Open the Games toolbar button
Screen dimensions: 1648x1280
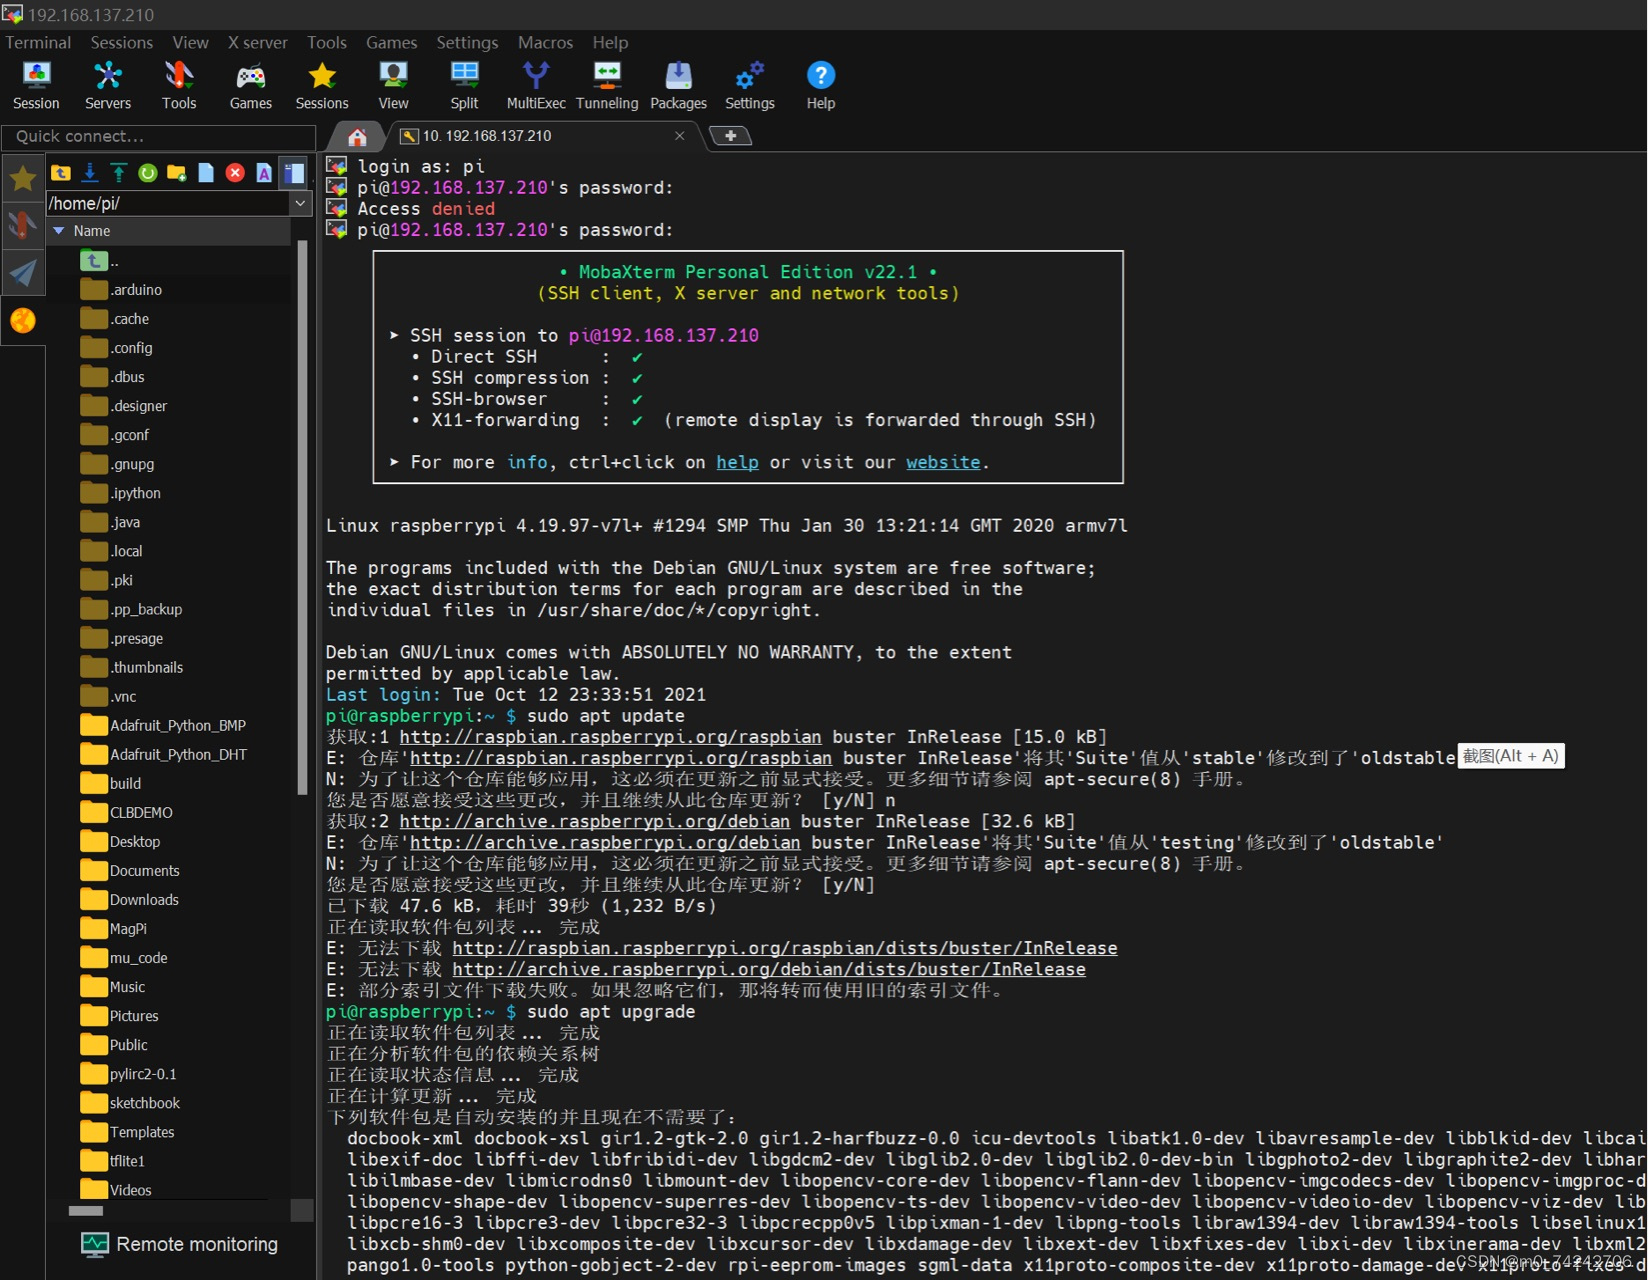(x=251, y=85)
